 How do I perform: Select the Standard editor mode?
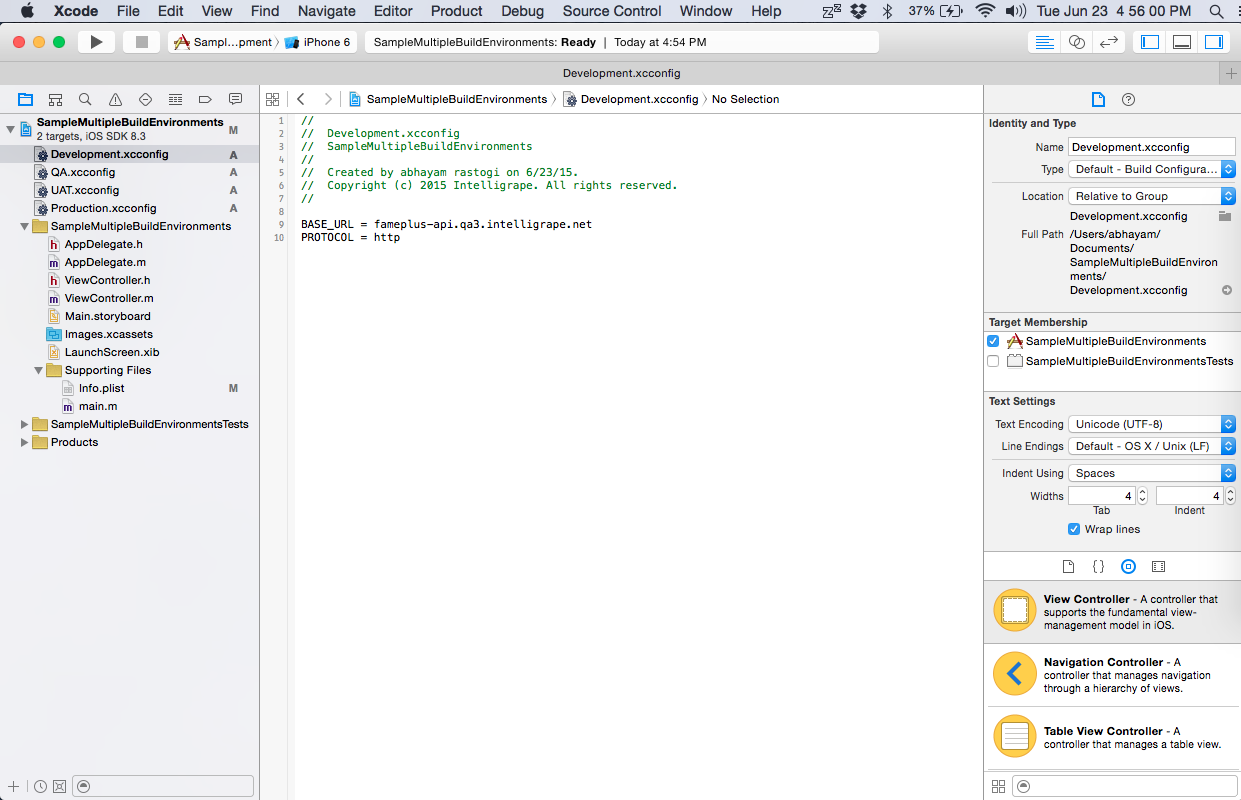tap(1045, 42)
